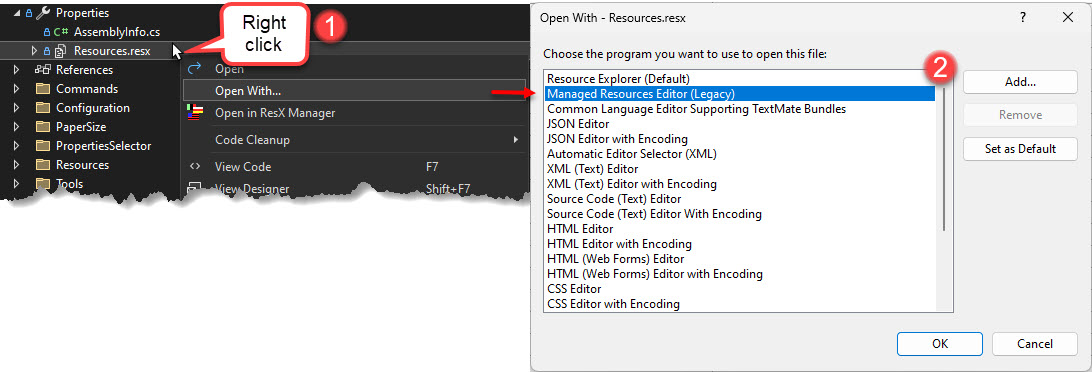Click the References icon
Screen dimensions: 1092x372
pyautogui.click(x=43, y=70)
